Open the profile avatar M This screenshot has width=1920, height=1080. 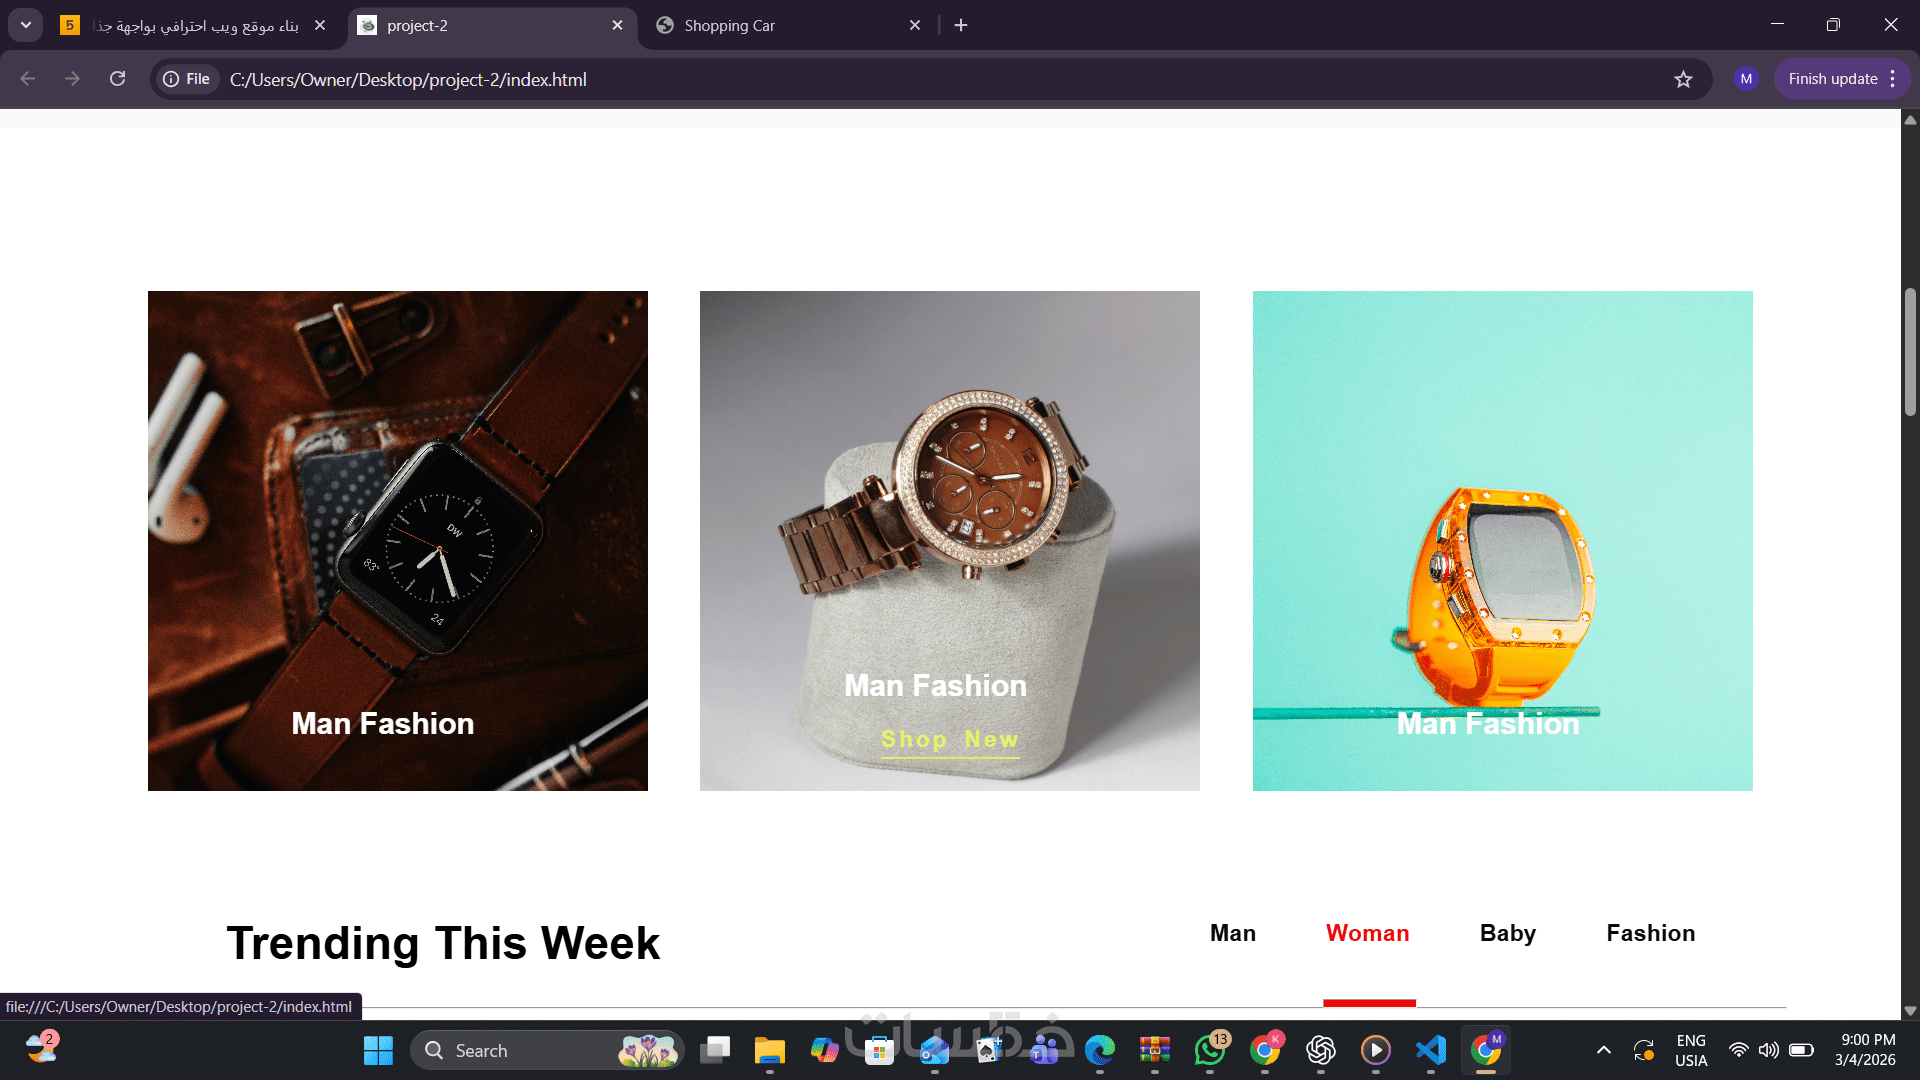point(1746,79)
